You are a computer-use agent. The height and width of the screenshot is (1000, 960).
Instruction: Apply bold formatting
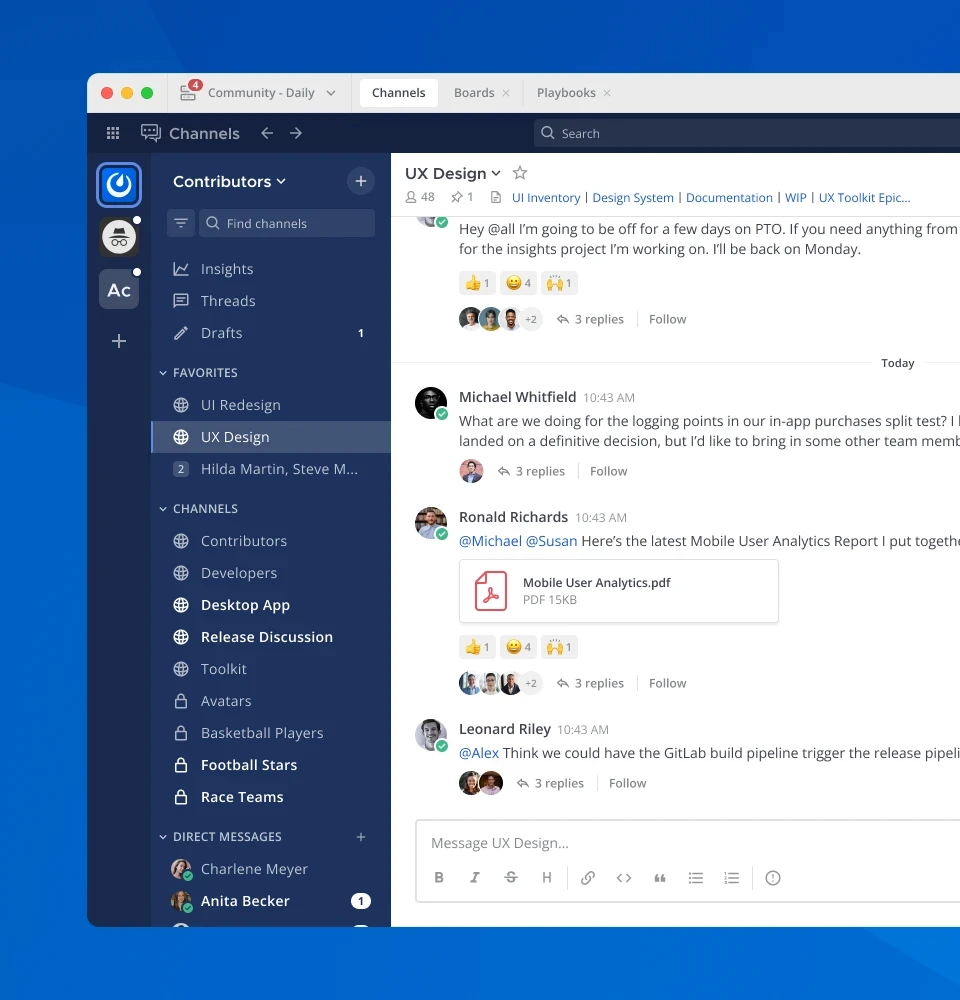[x=439, y=878]
